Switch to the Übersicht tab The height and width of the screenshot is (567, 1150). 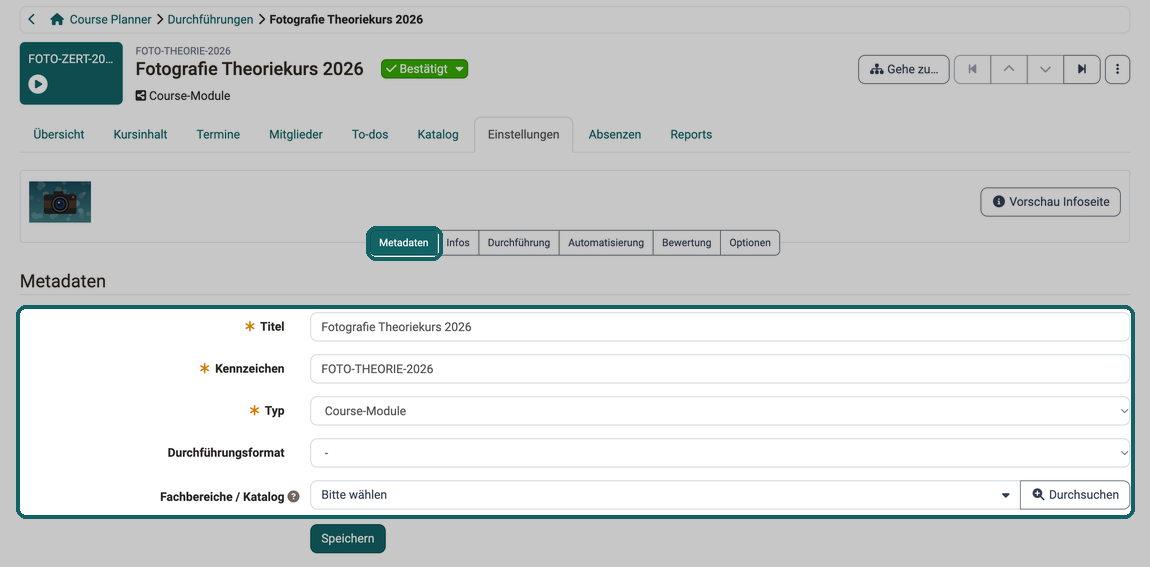pyautogui.click(x=59, y=135)
